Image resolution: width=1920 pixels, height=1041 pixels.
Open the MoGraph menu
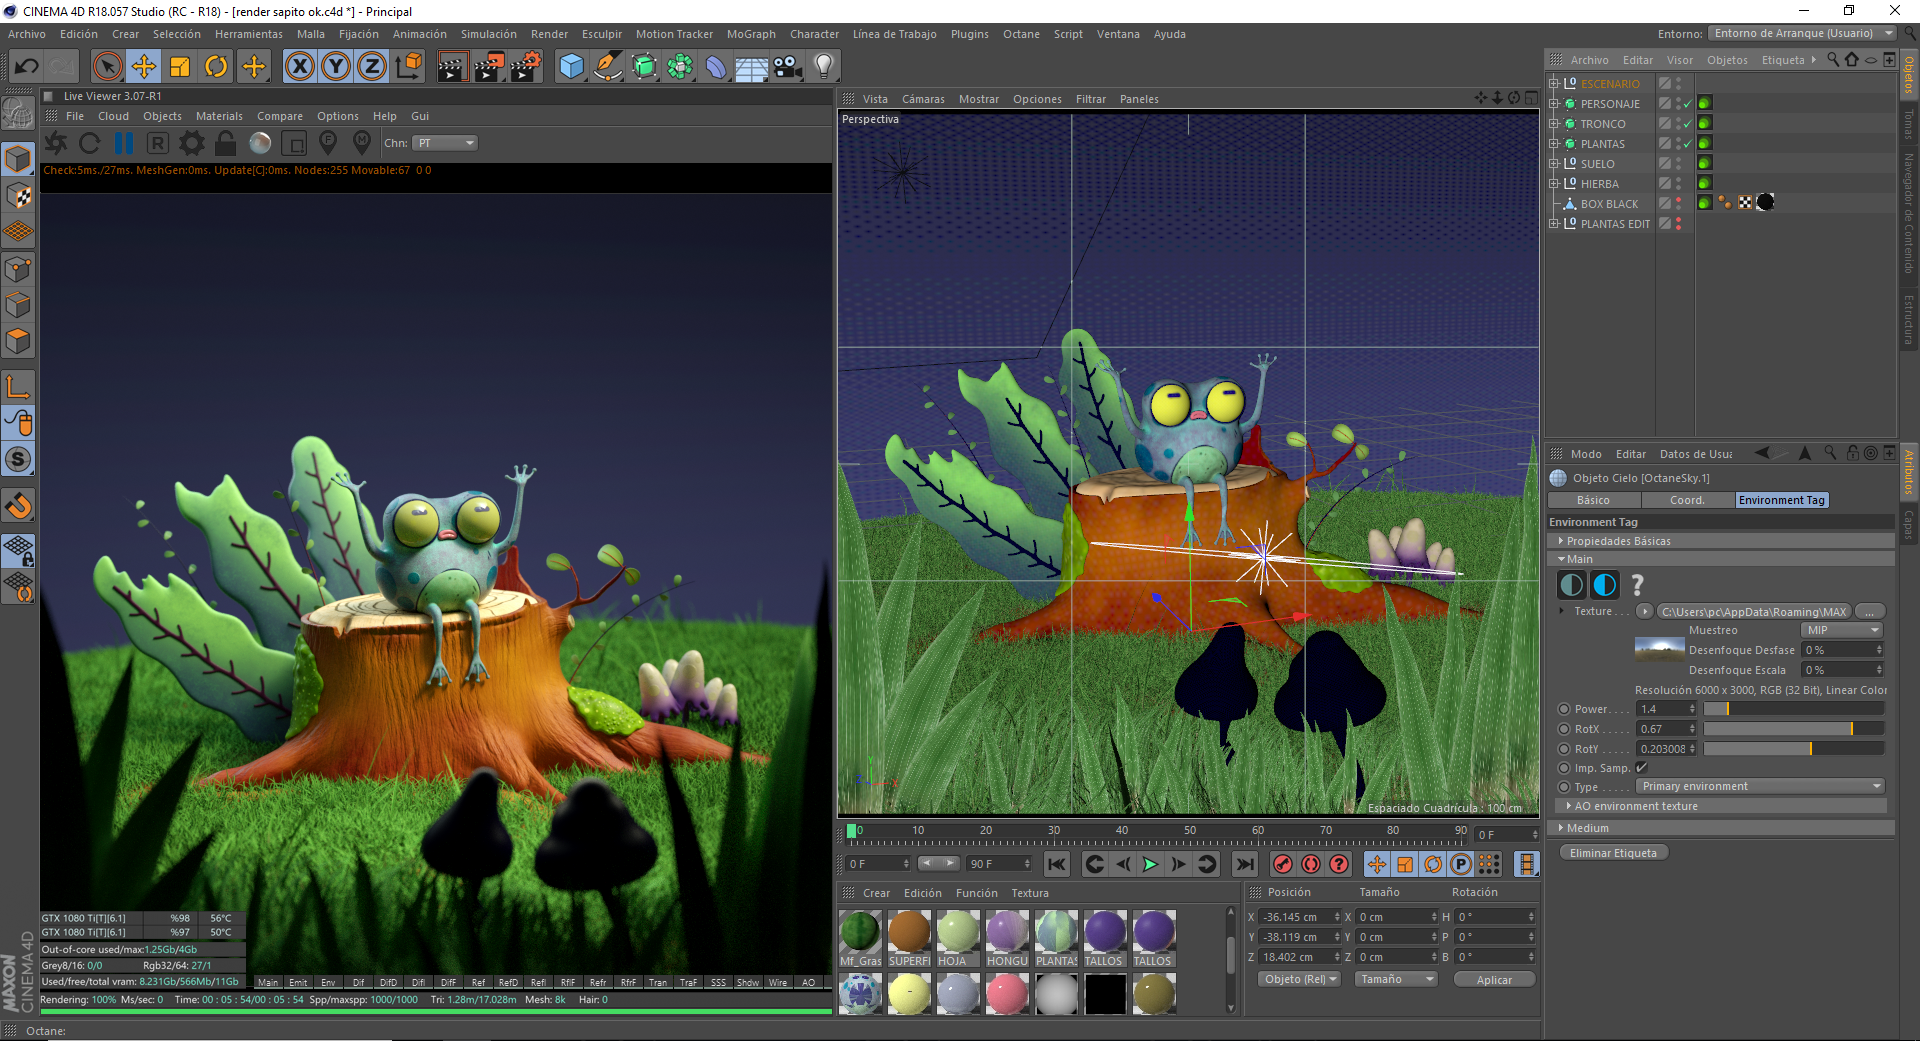[751, 34]
